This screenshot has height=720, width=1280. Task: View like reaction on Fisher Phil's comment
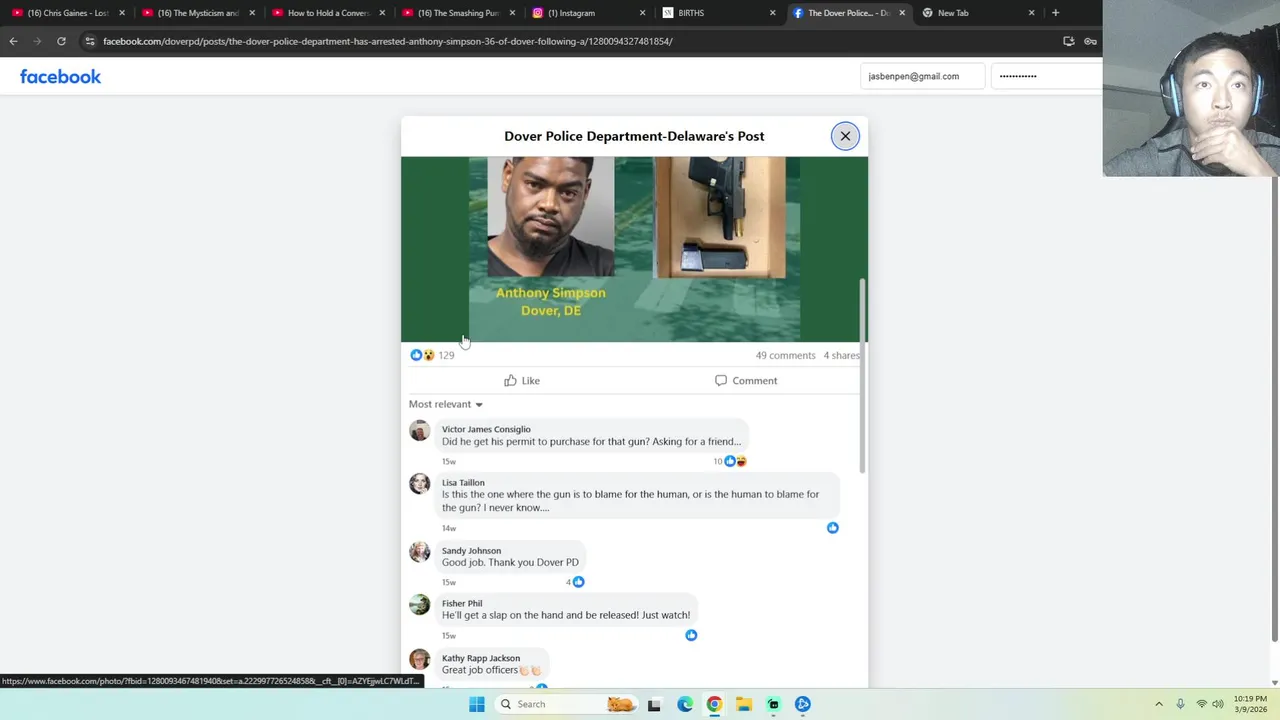coord(691,635)
